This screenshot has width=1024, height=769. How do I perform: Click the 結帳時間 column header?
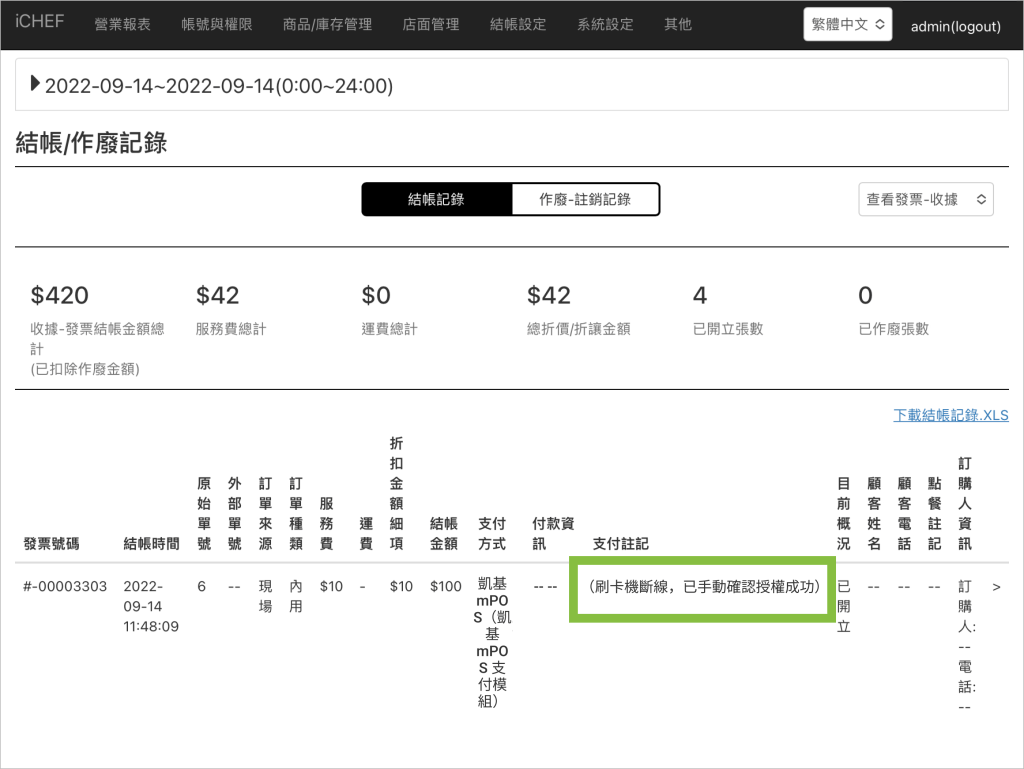click(x=151, y=544)
